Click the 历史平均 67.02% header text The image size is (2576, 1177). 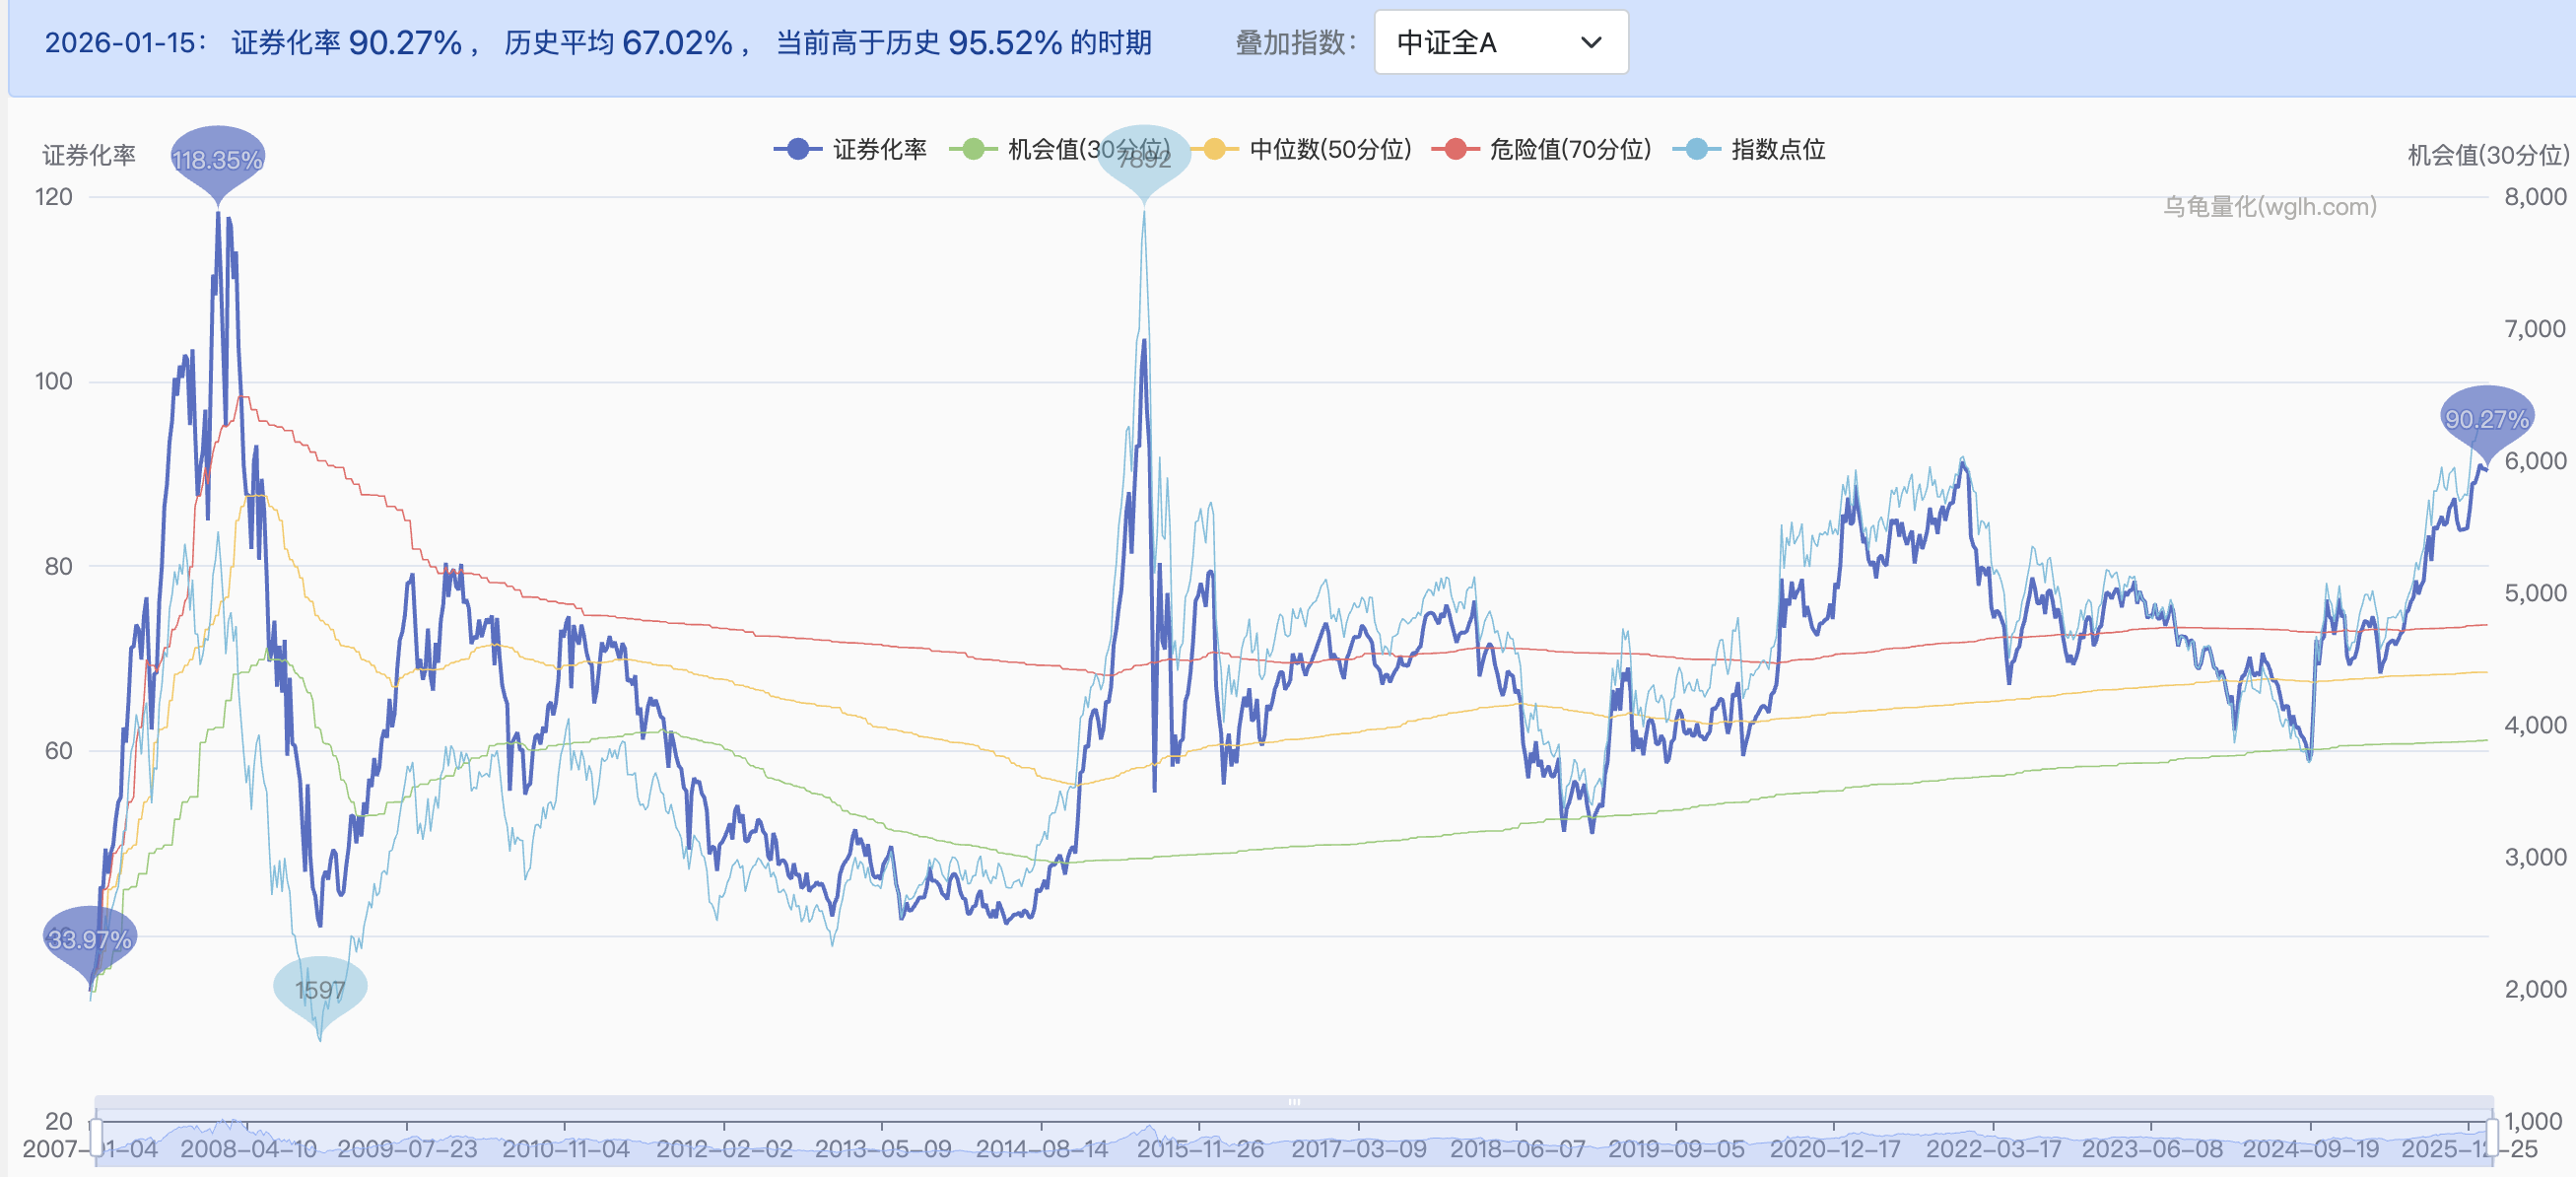[x=619, y=42]
